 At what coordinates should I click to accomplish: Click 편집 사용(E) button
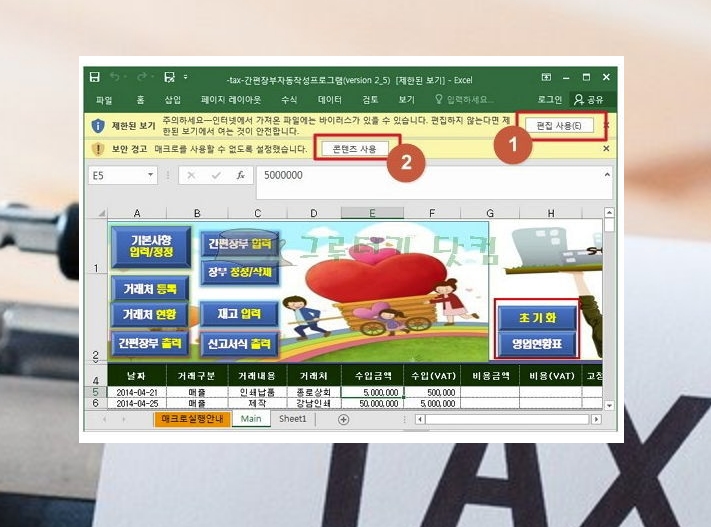559,126
